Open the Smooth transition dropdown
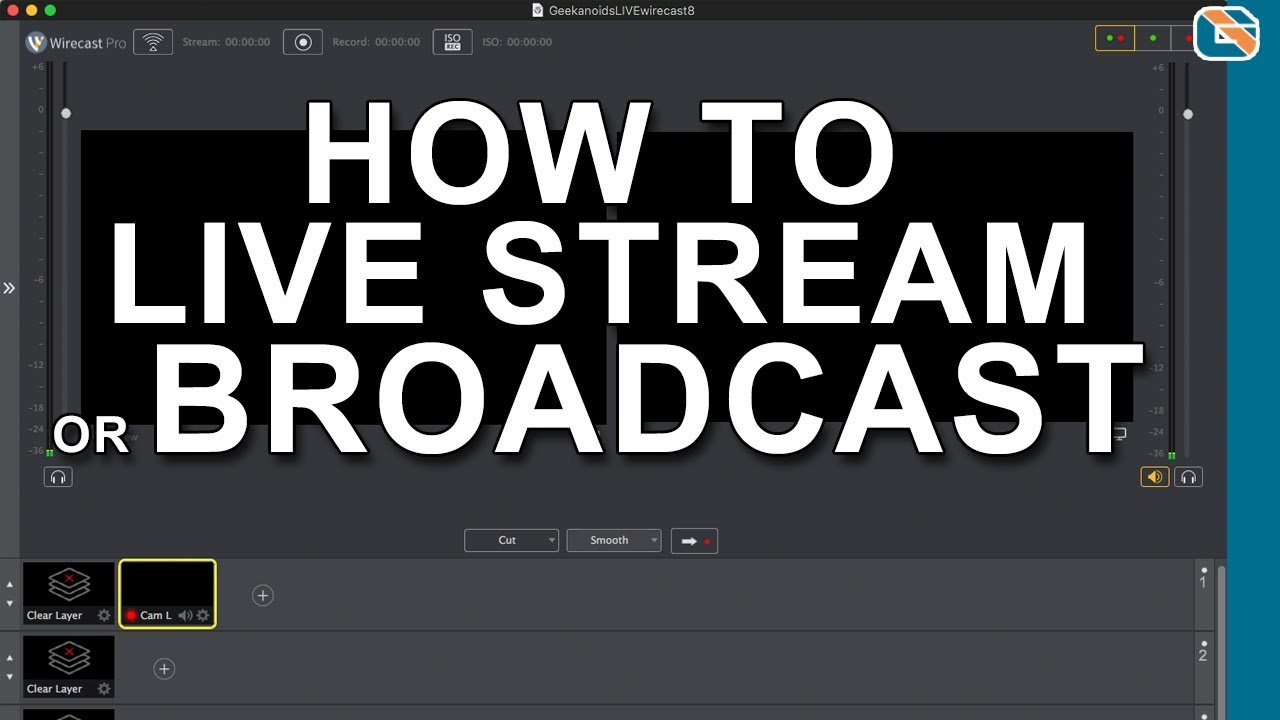The width and height of the screenshot is (1280, 720). pyautogui.click(x=614, y=540)
